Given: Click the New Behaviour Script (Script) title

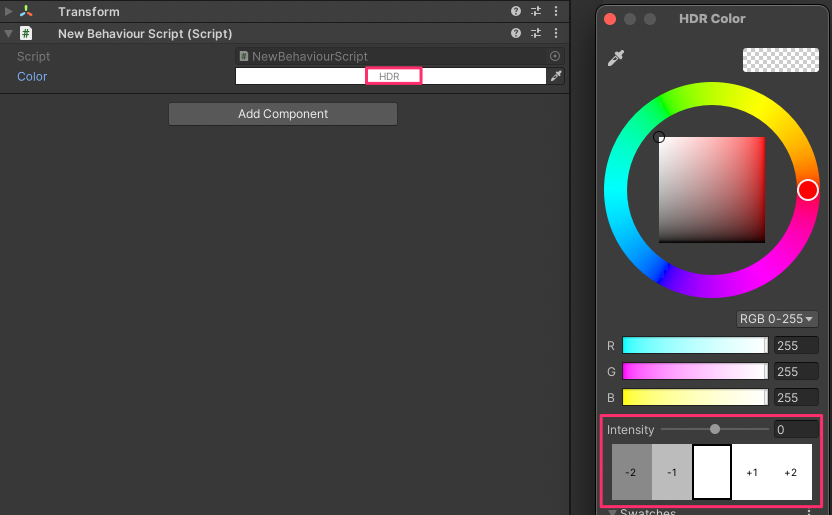Looking at the screenshot, I should pos(145,34).
